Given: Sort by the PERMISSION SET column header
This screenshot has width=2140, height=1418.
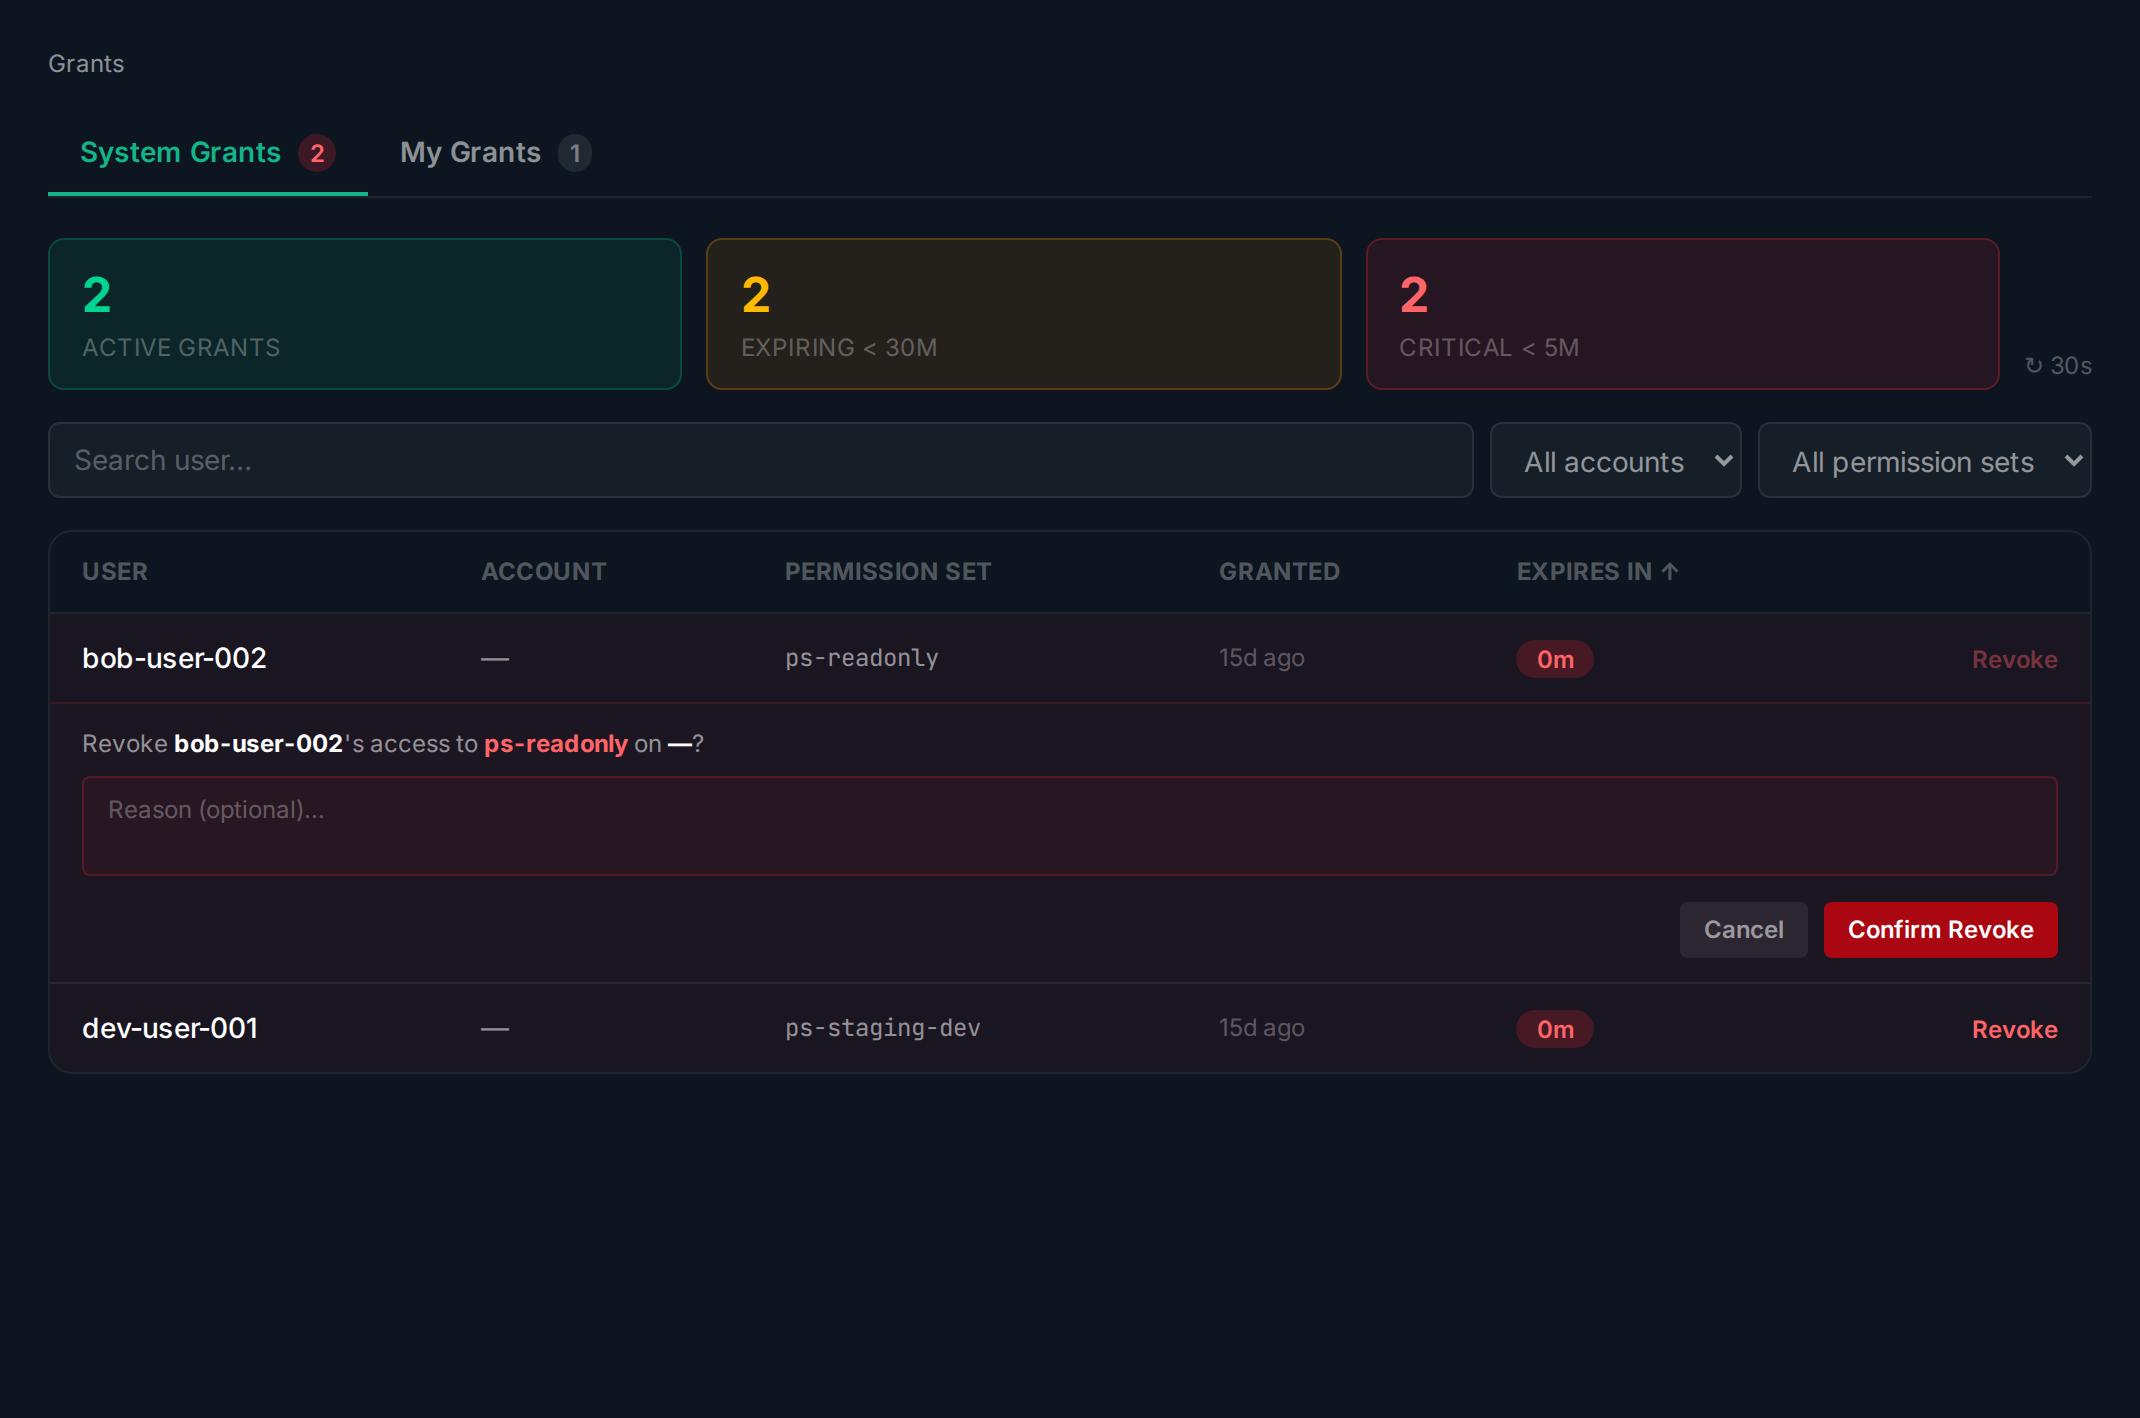Looking at the screenshot, I should [x=888, y=571].
